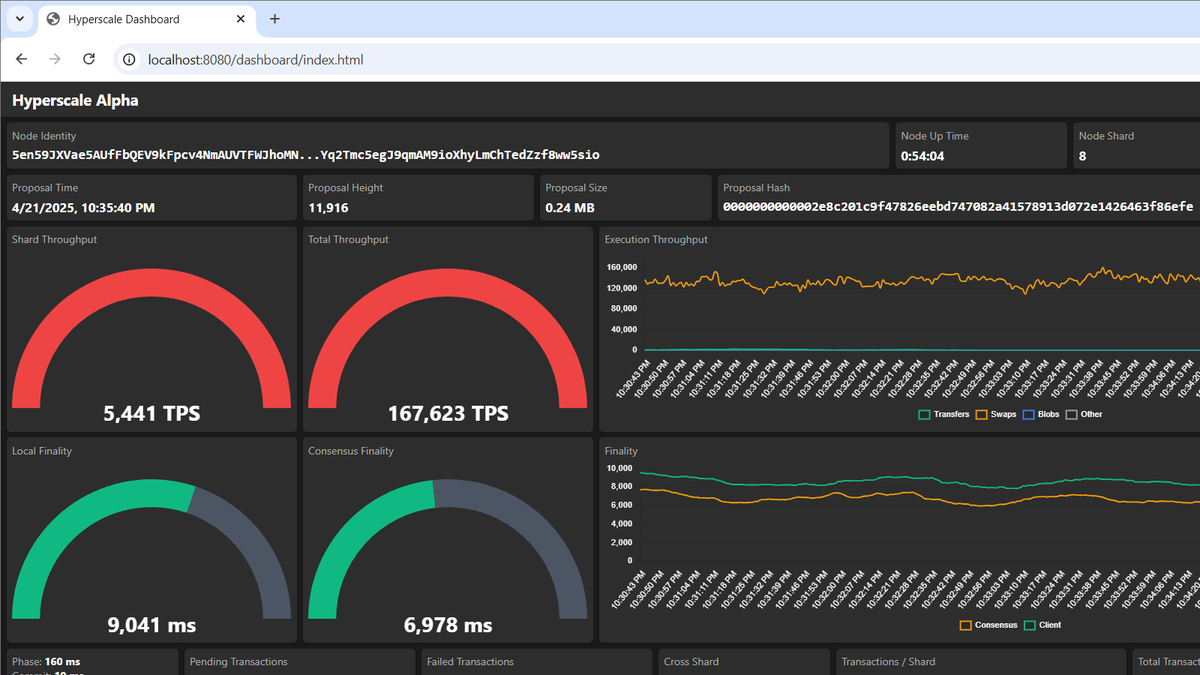Click the Node Shard value 8
1200x675 pixels.
click(1082, 156)
